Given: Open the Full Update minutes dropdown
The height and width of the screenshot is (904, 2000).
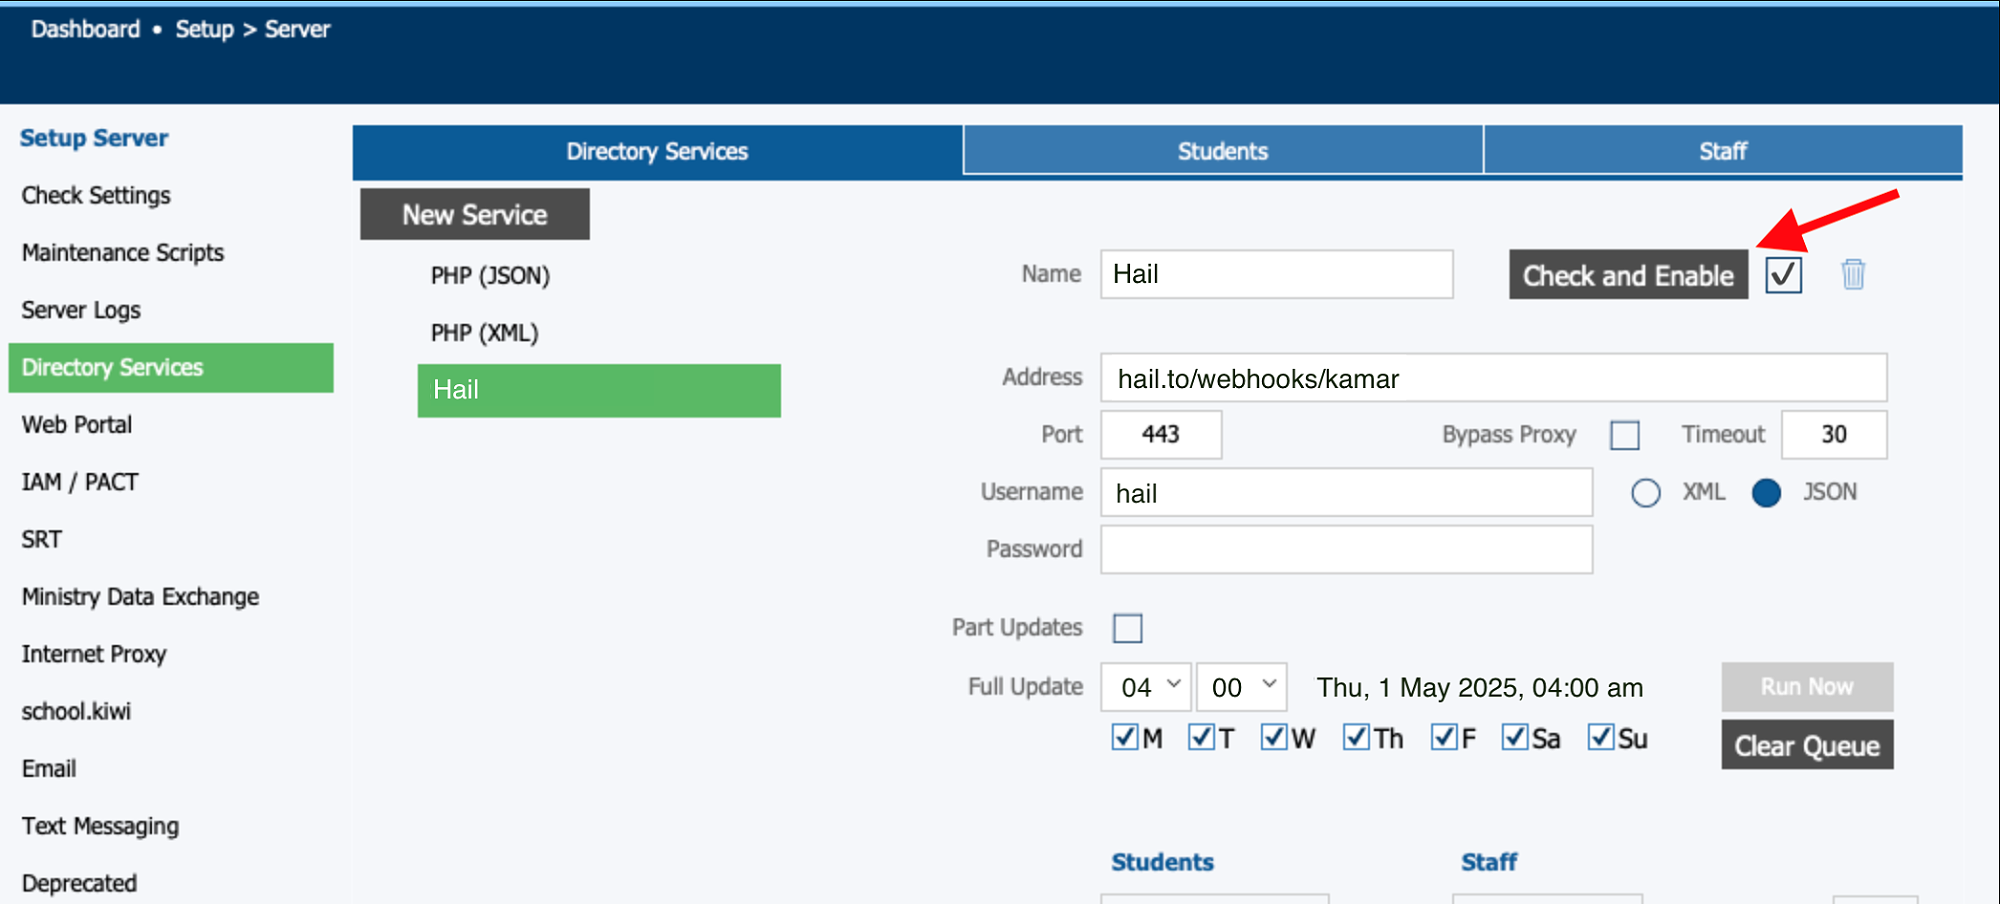Looking at the screenshot, I should [x=1241, y=687].
